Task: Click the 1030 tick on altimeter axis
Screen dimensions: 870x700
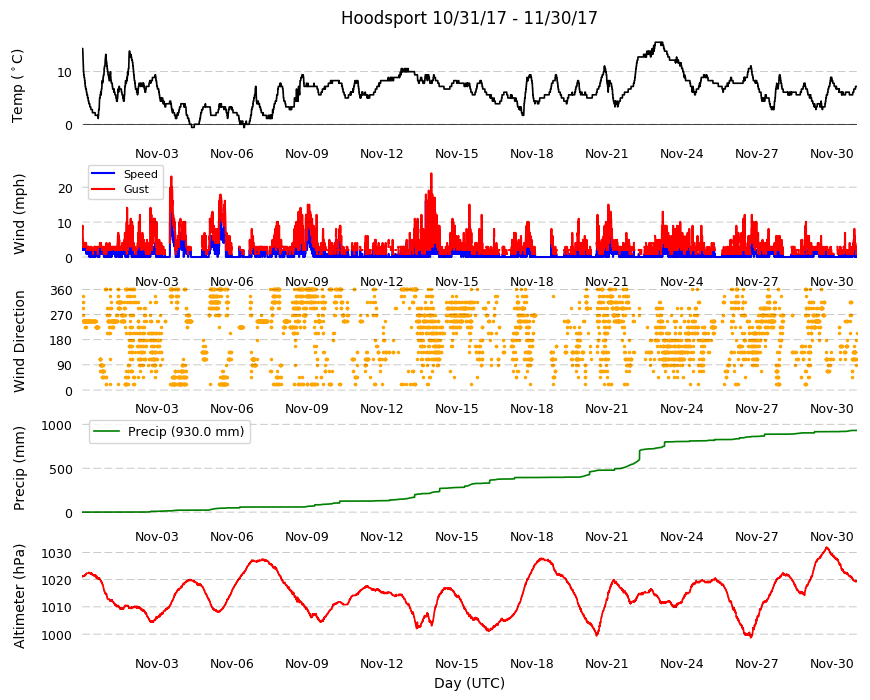Action: click(x=58, y=554)
